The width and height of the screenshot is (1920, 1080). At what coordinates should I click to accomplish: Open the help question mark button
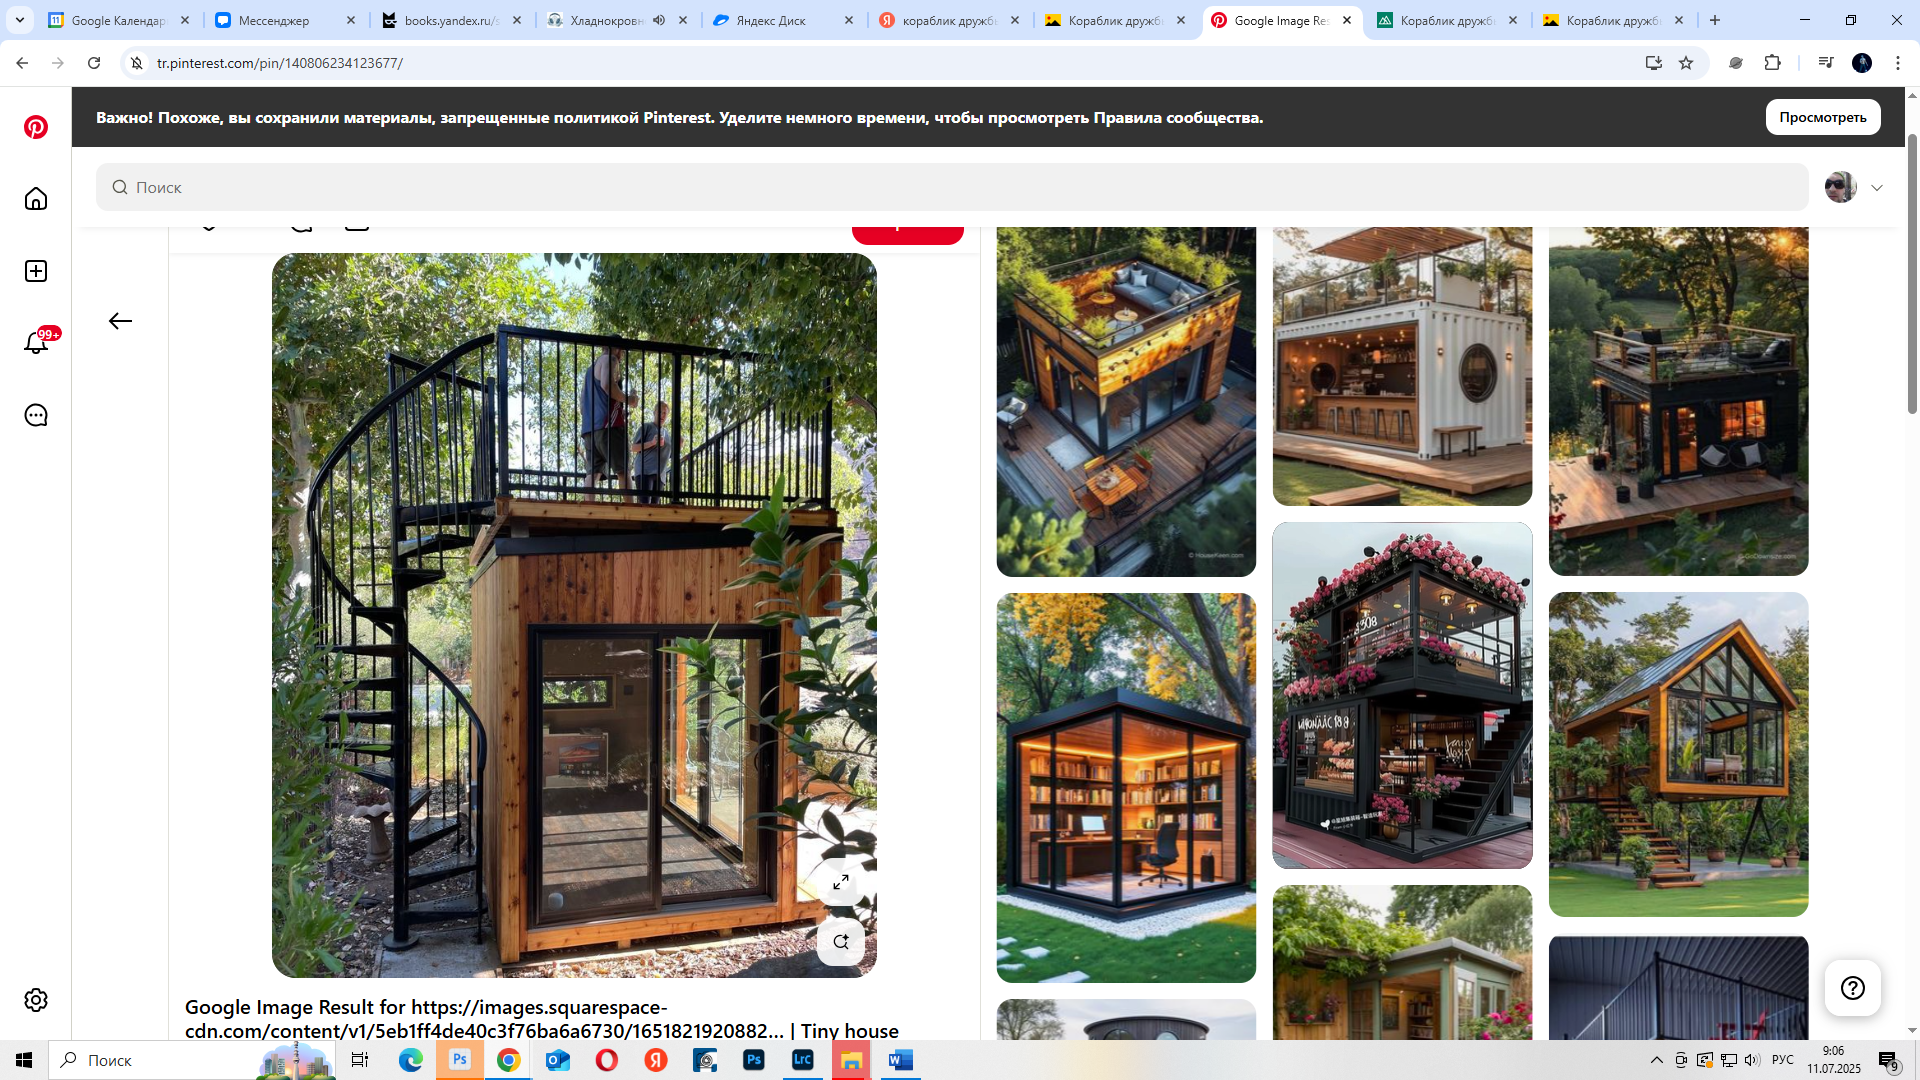pyautogui.click(x=1853, y=988)
